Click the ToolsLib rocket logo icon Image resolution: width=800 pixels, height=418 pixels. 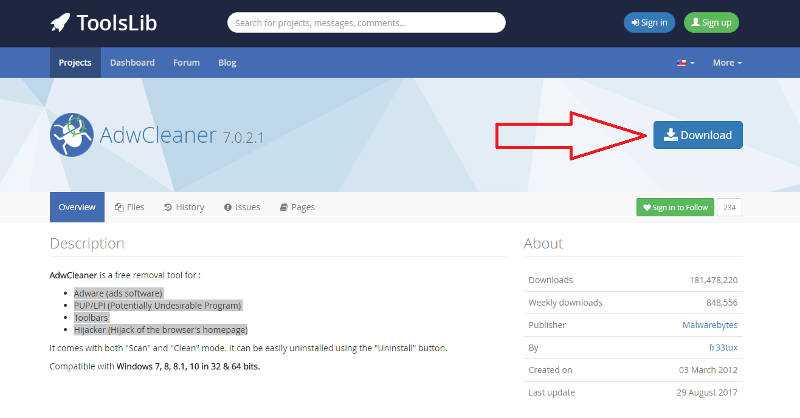coord(60,23)
